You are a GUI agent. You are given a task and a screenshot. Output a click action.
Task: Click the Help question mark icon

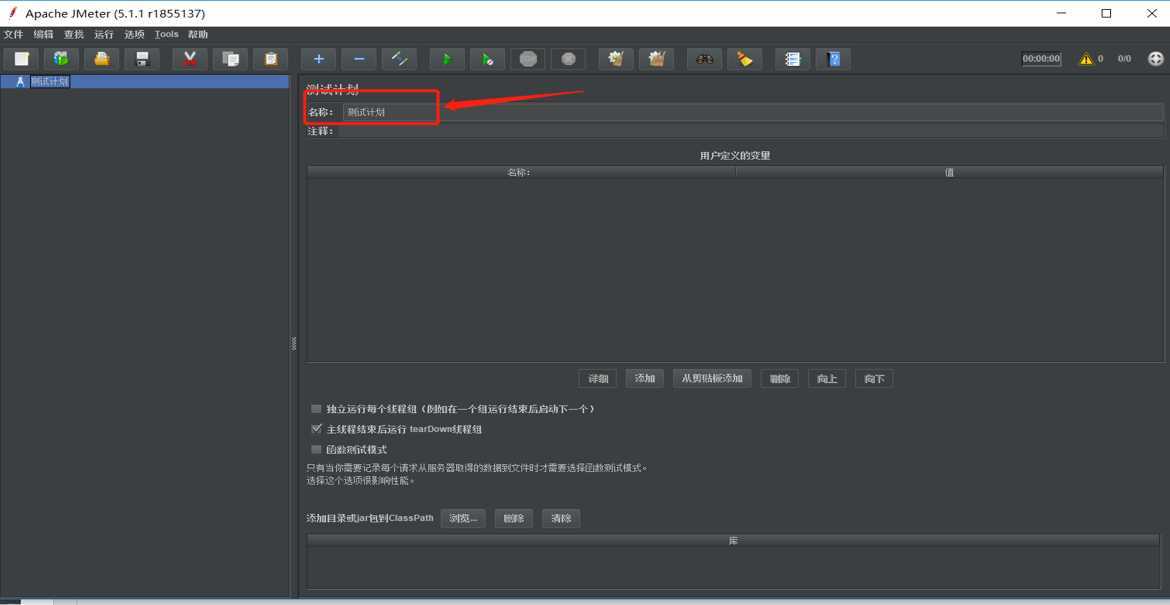pos(833,59)
